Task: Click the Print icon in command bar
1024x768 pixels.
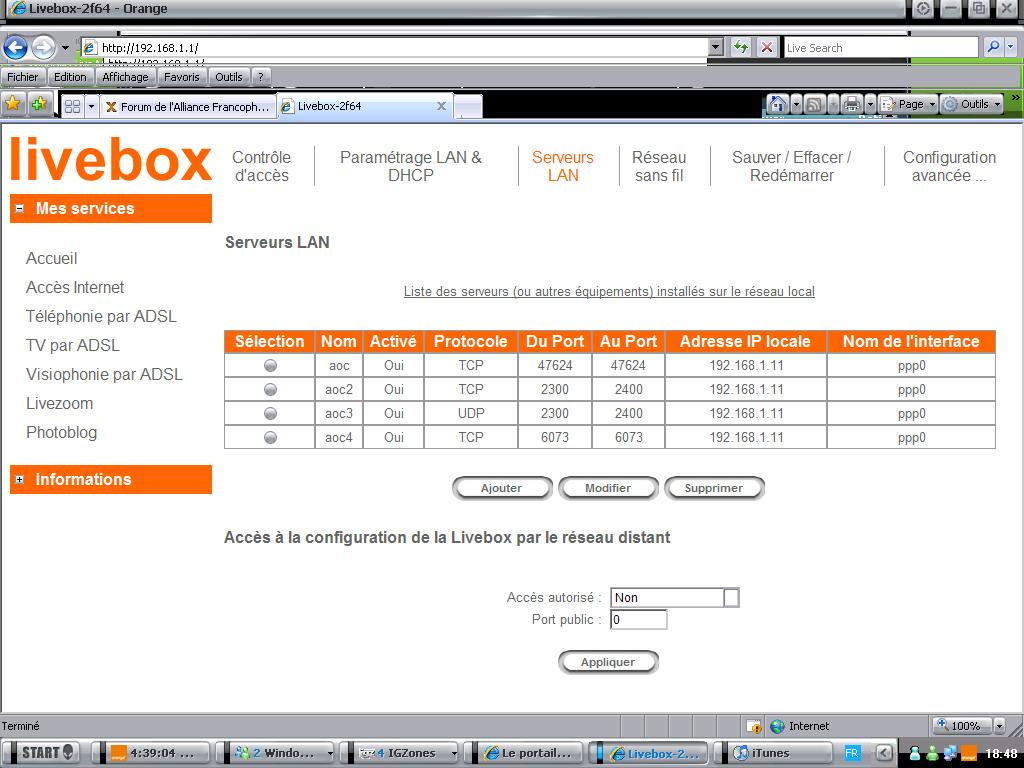Action: tap(851, 104)
